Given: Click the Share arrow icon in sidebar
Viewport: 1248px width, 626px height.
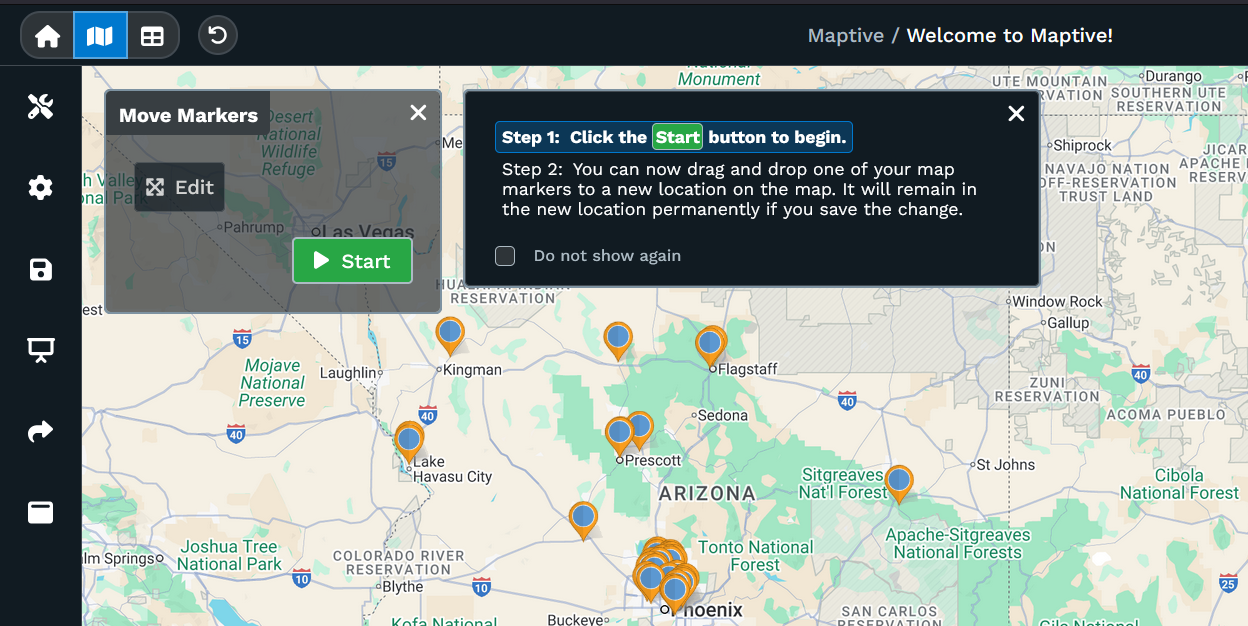Looking at the screenshot, I should 40,431.
